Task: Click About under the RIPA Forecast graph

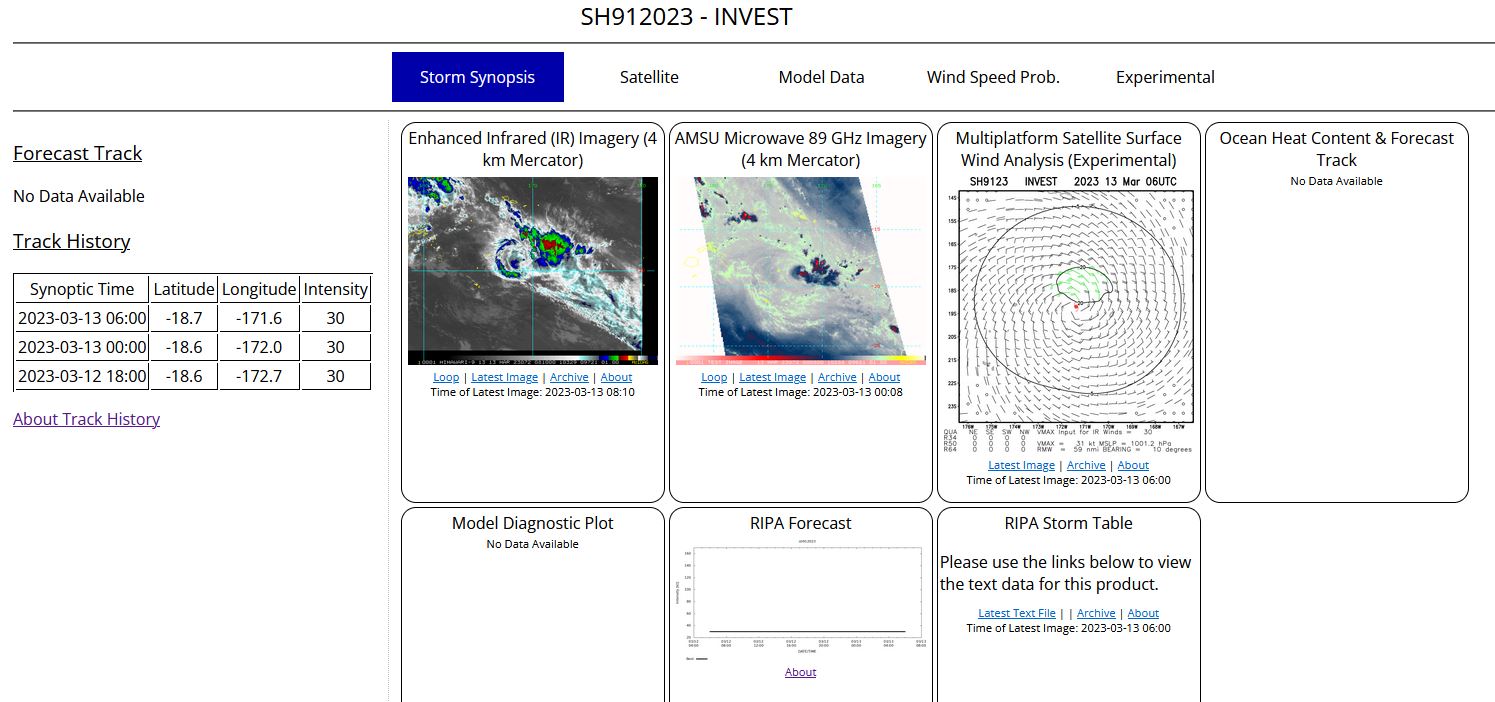Action: tap(800, 672)
